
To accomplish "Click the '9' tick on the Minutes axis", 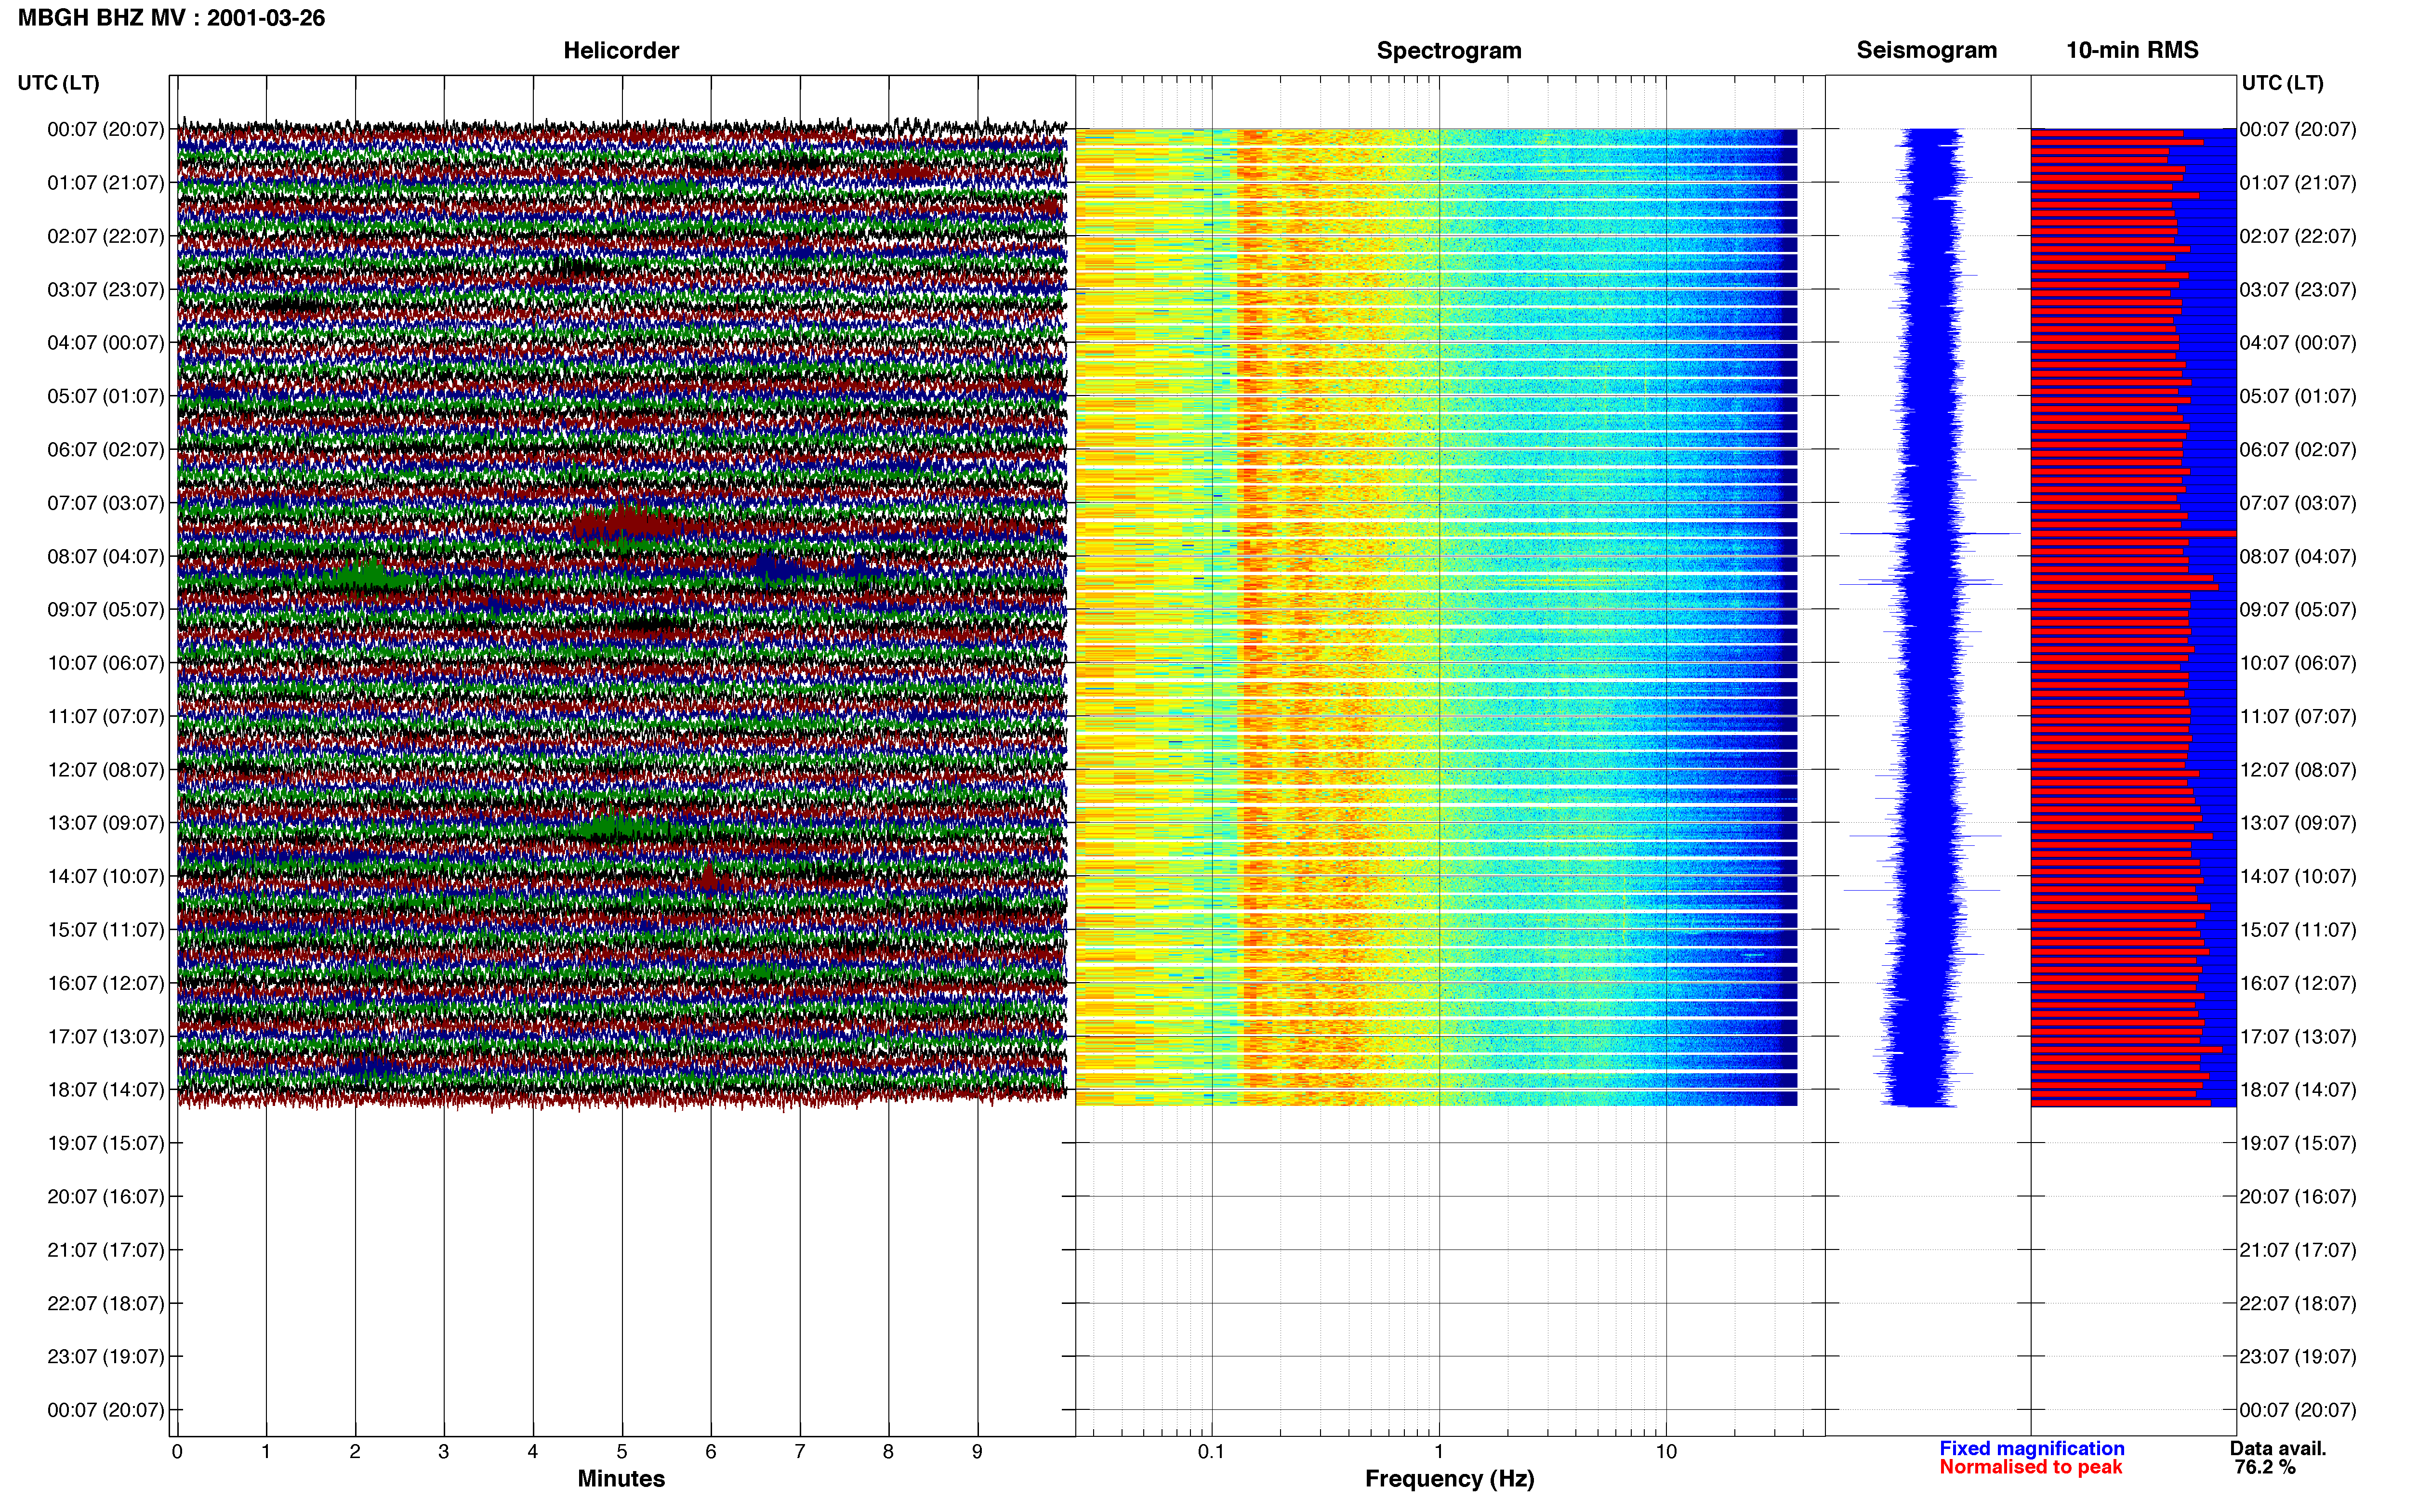I will [977, 1452].
